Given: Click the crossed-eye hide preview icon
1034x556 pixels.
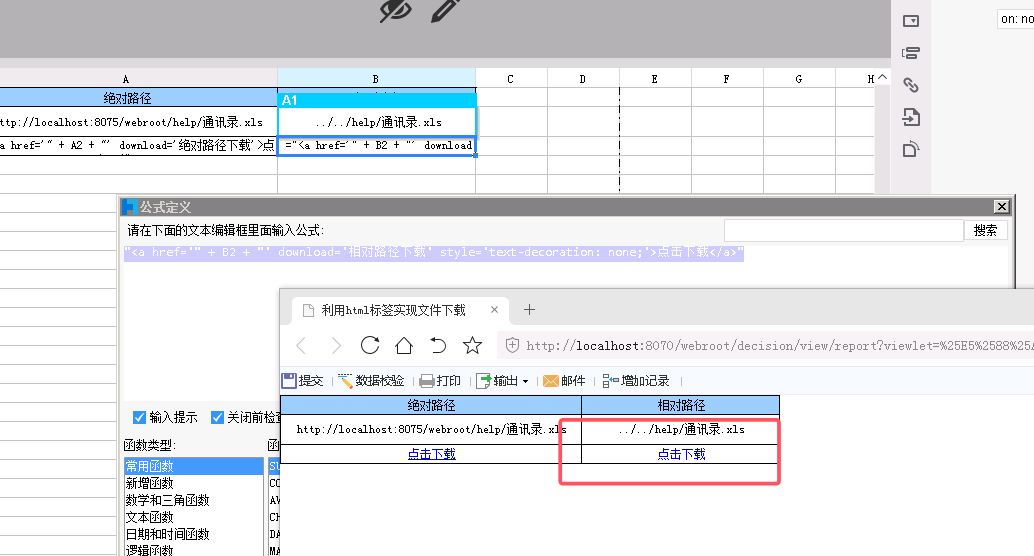Looking at the screenshot, I should tap(395, 11).
